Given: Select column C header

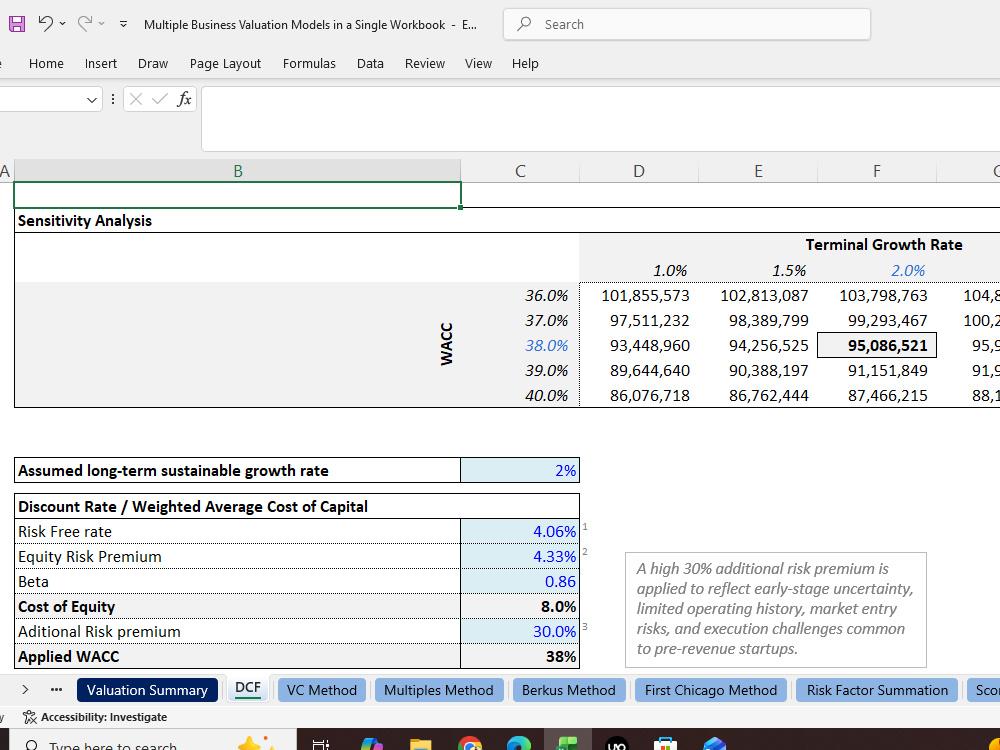Looking at the screenshot, I should click(520, 171).
